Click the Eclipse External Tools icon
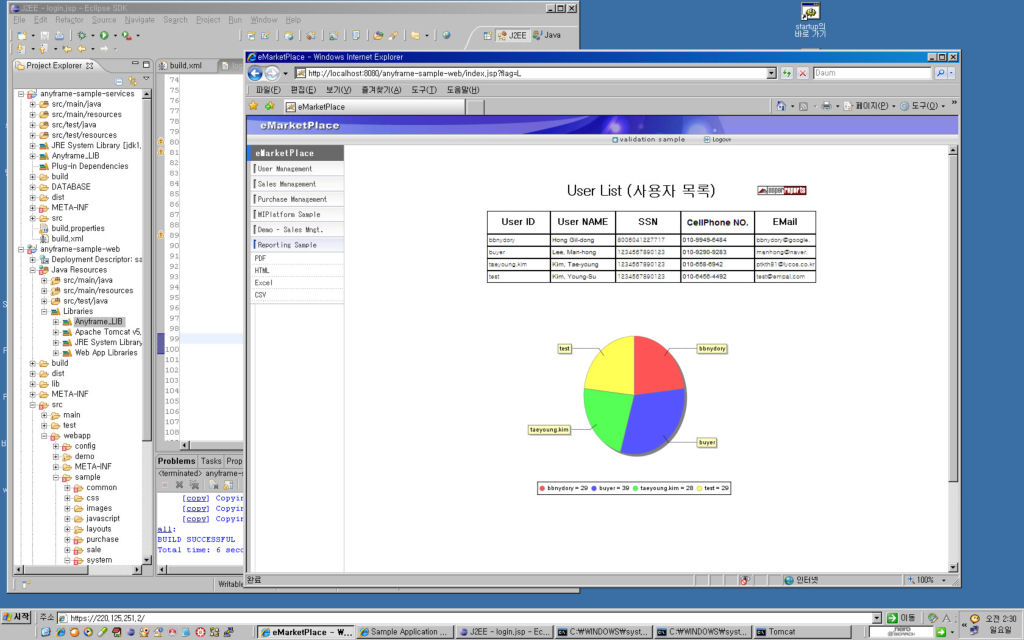1024x640 pixels. point(127,35)
